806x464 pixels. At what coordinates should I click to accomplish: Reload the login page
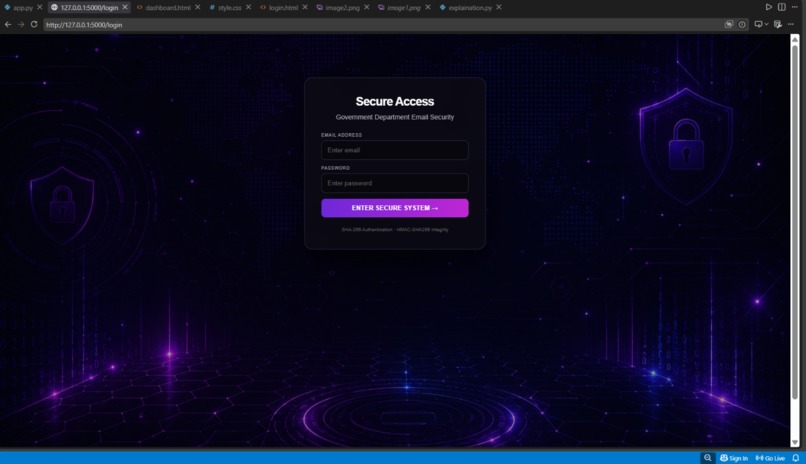(34, 24)
